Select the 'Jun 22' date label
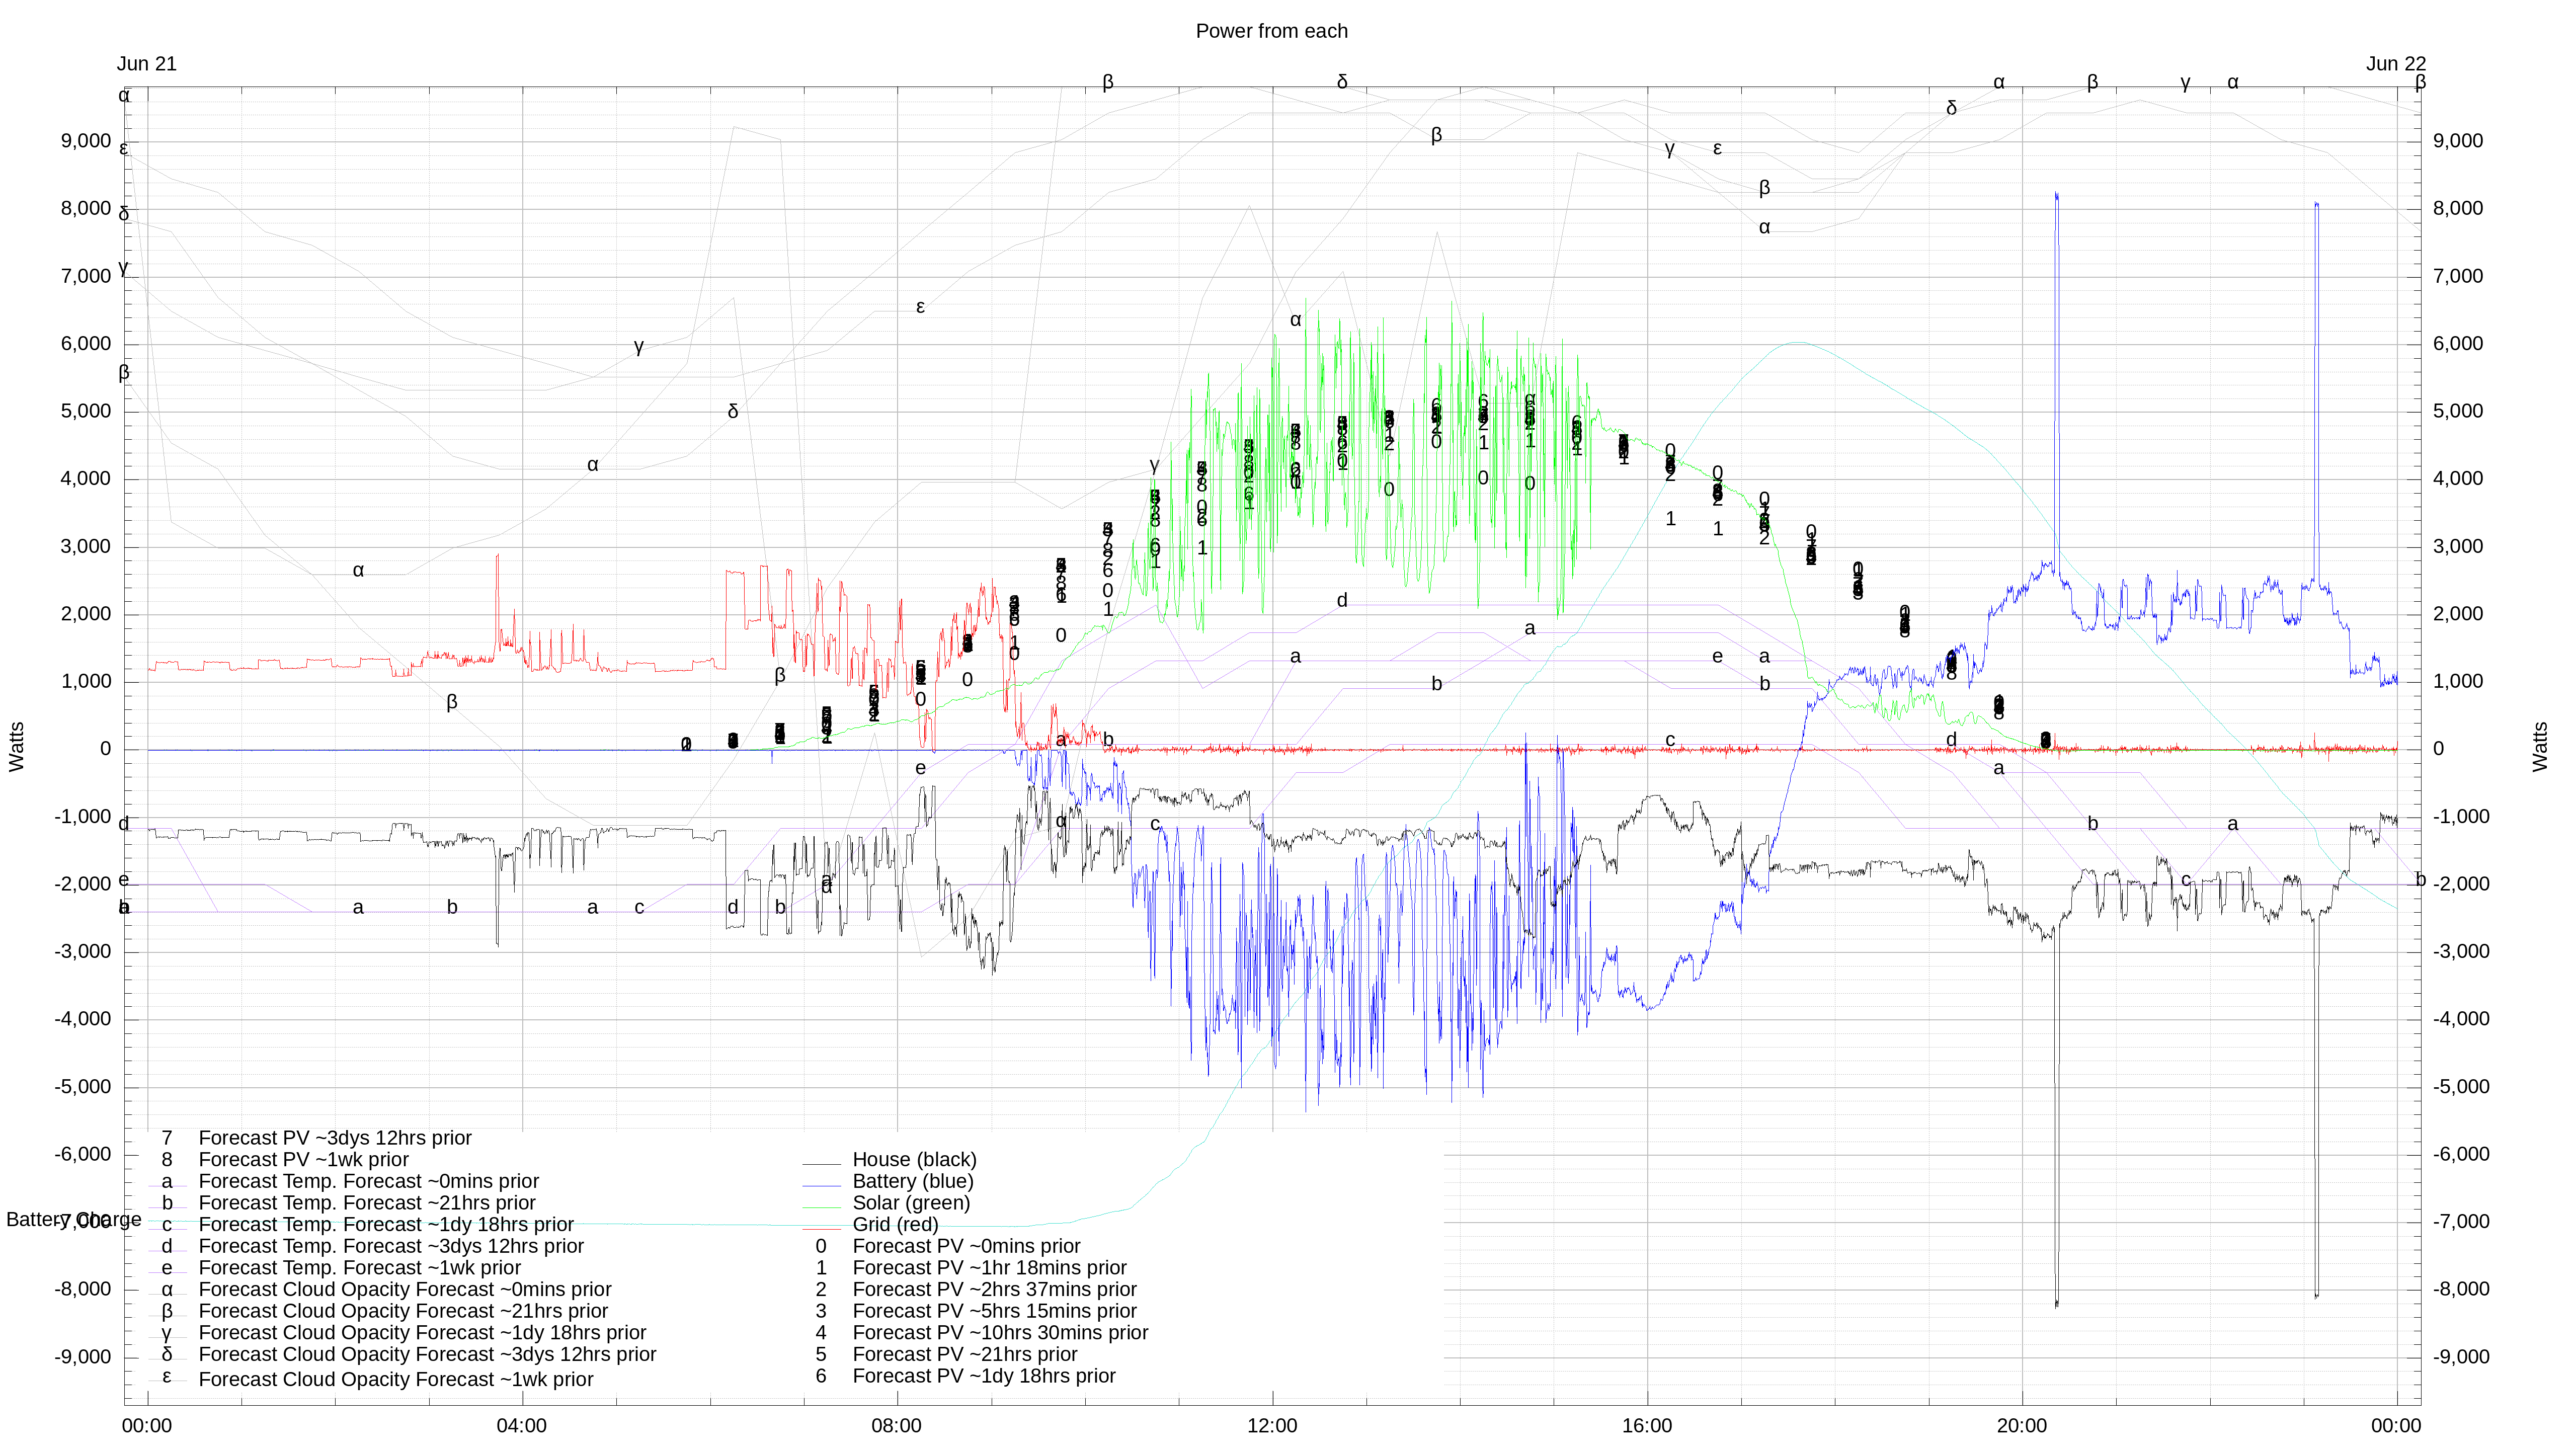2576x1449 pixels. coord(2396,64)
